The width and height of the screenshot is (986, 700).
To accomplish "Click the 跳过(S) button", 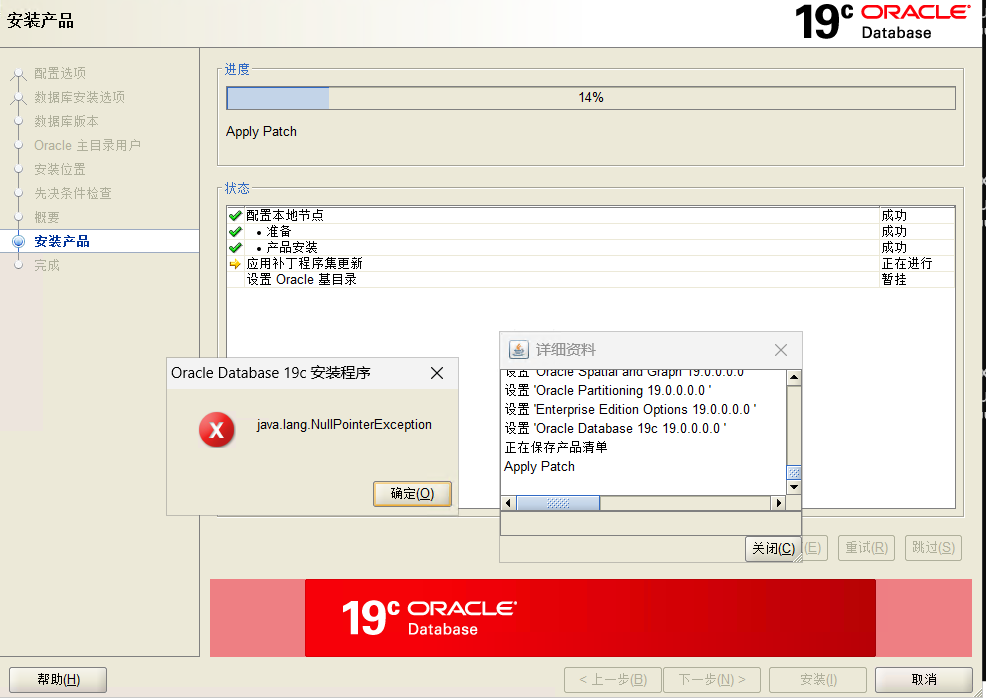I will [933, 548].
